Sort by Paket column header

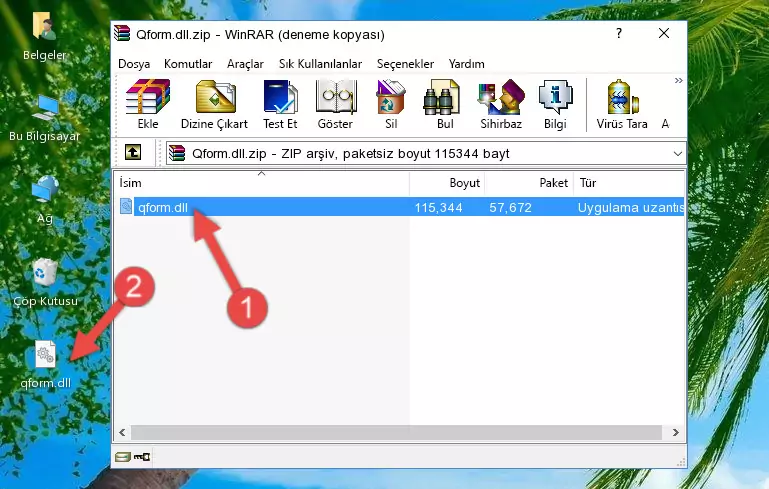pos(529,183)
